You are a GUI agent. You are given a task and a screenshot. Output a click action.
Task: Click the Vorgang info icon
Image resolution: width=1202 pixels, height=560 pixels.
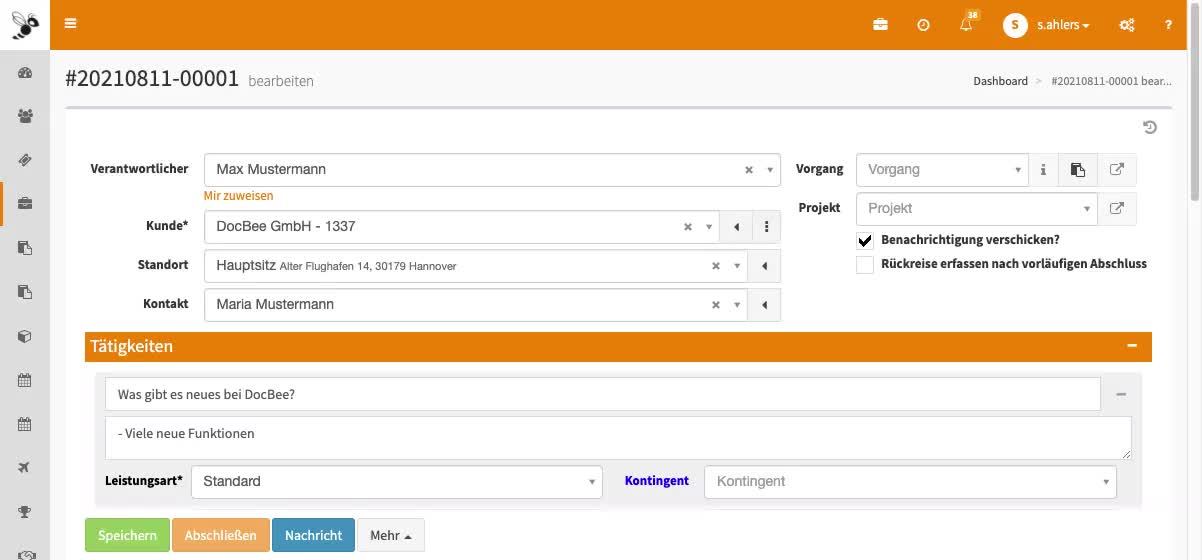1043,170
